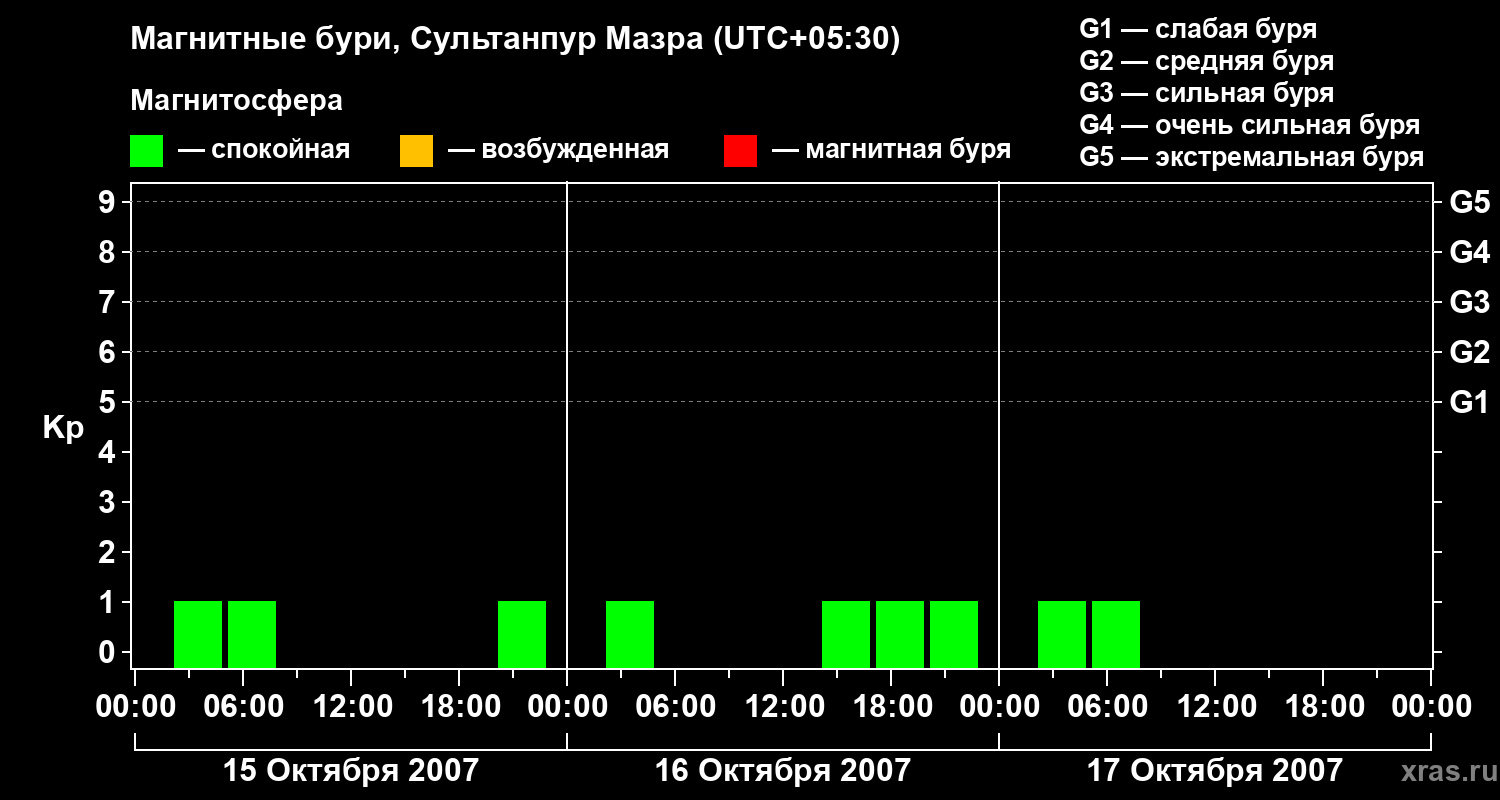Click the red 'магнитная буря' legend swatch
1500x800 pixels.
click(x=740, y=151)
